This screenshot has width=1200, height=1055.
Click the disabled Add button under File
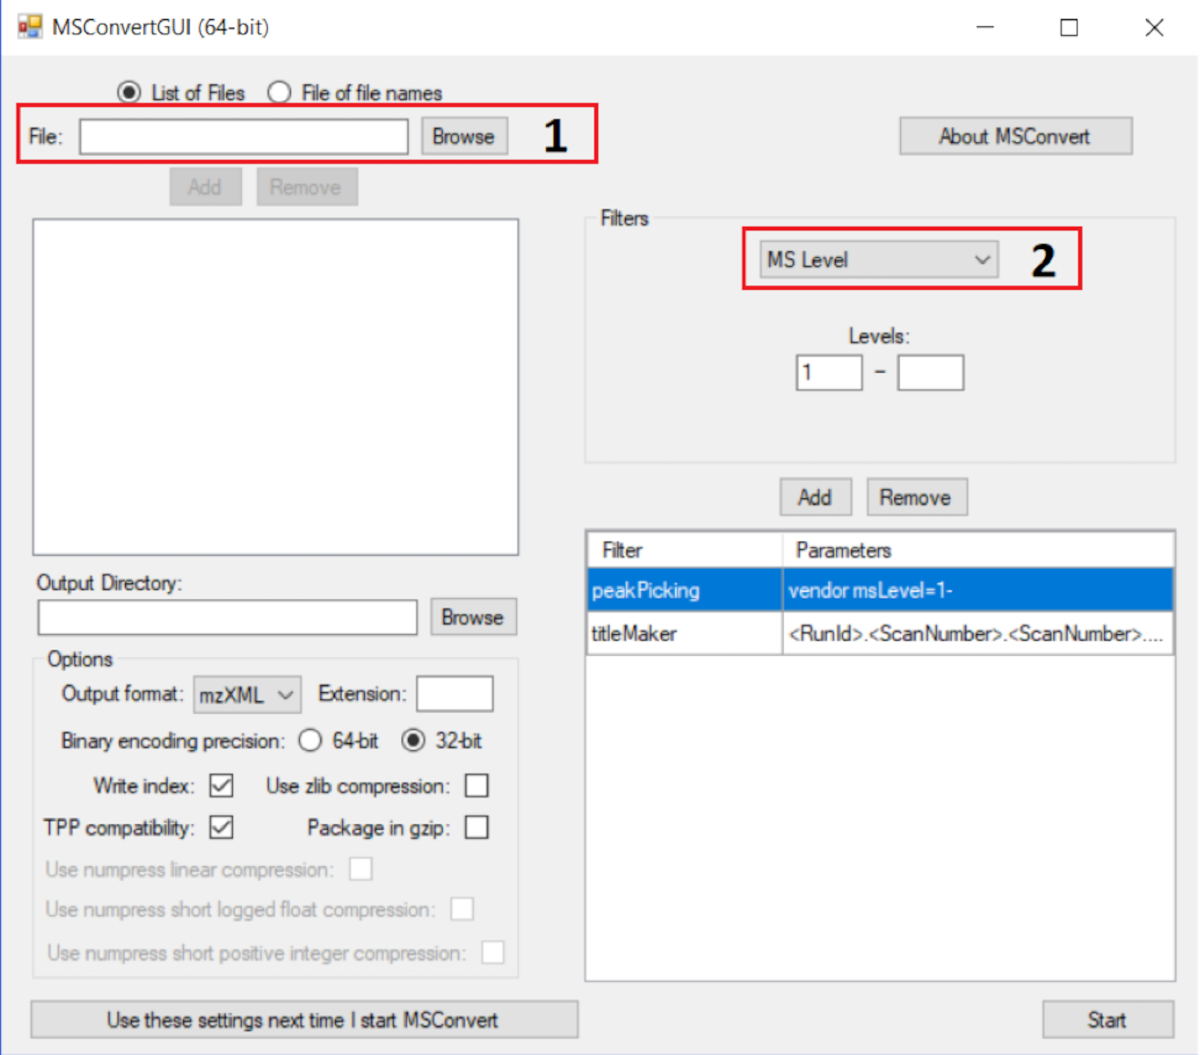(205, 187)
